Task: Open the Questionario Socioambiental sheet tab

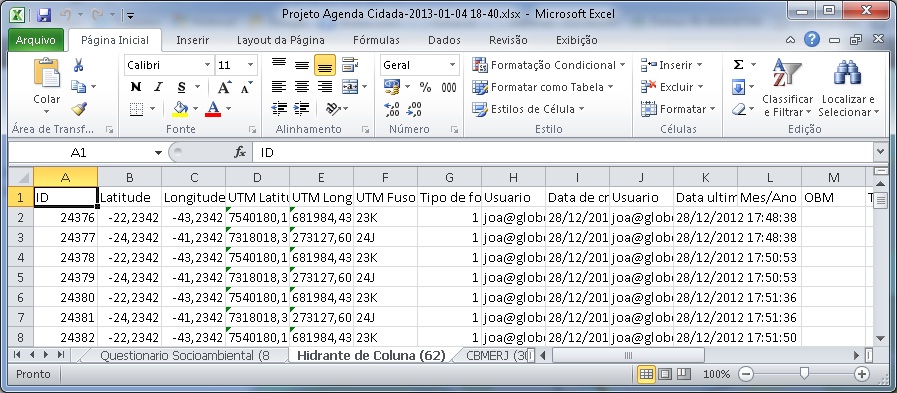Action: click(184, 355)
